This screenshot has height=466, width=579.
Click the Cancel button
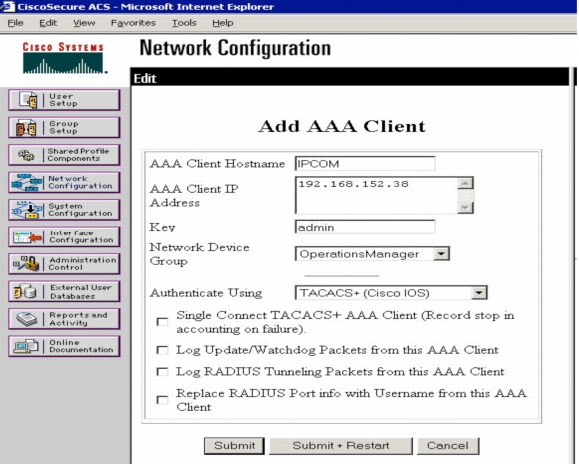point(448,446)
